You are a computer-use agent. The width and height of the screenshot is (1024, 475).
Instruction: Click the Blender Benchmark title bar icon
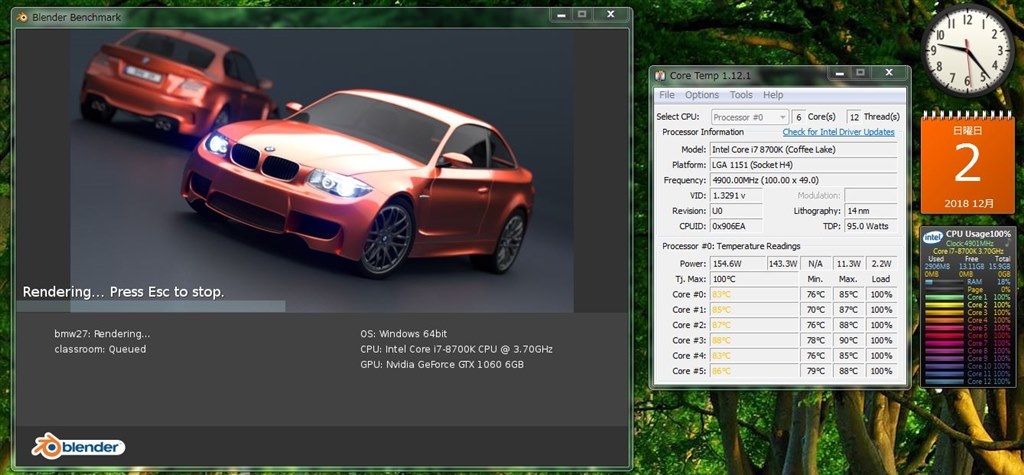(x=23, y=17)
